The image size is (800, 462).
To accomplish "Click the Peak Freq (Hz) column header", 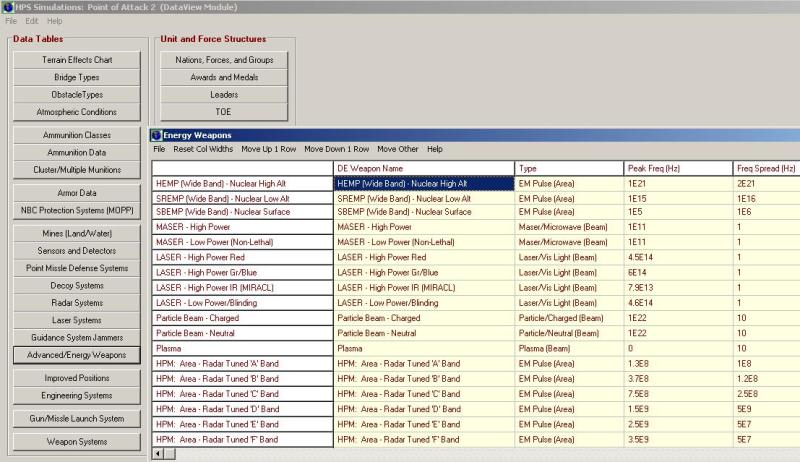I will pyautogui.click(x=678, y=168).
